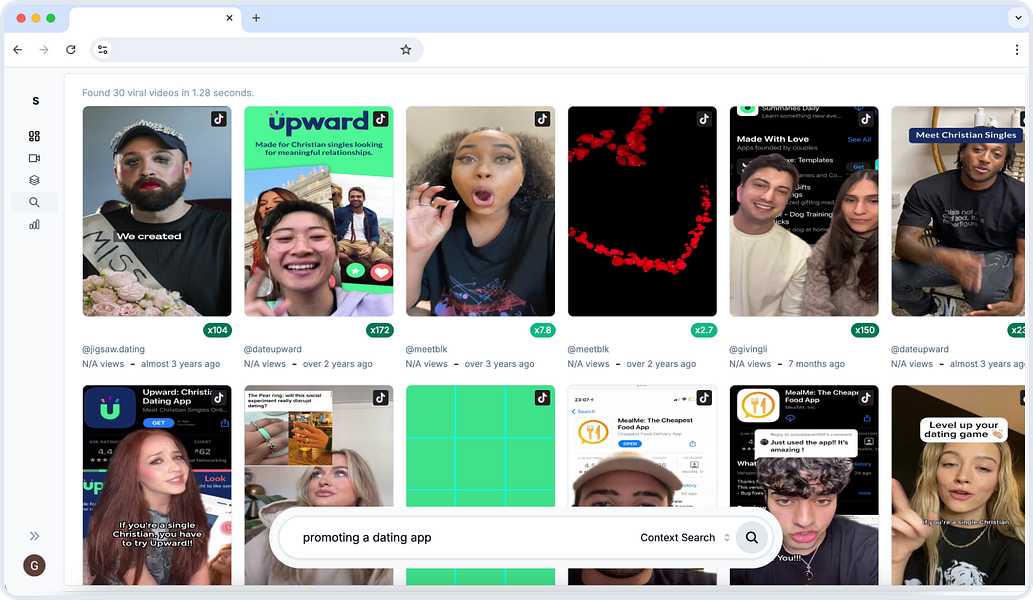Open the upward Christian singles thumbnail
The width and height of the screenshot is (1033, 600).
(319, 211)
